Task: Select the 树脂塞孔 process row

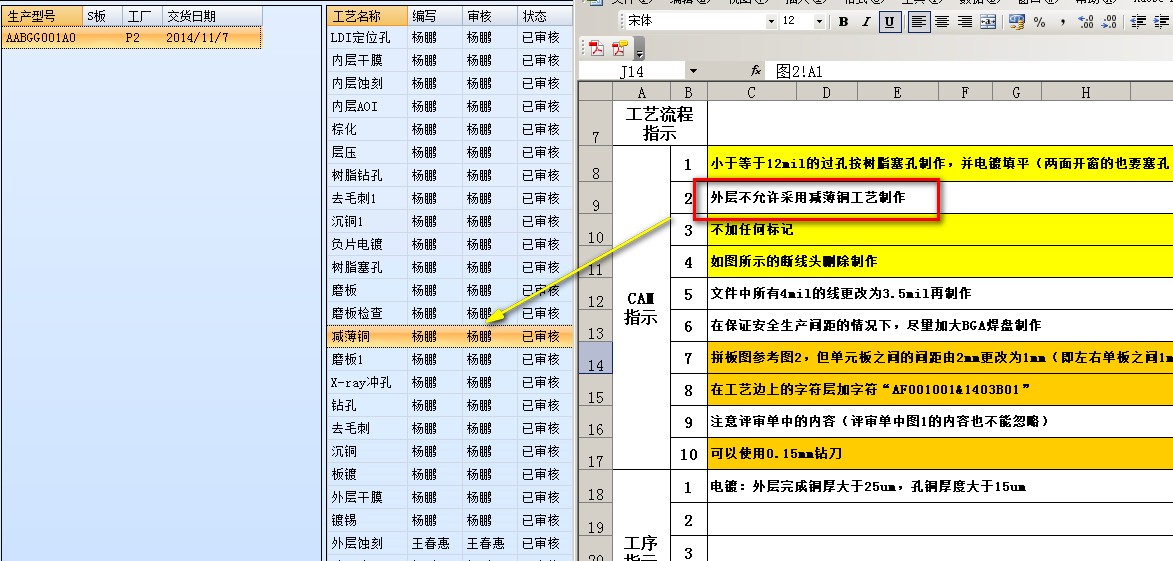Action: point(451,267)
